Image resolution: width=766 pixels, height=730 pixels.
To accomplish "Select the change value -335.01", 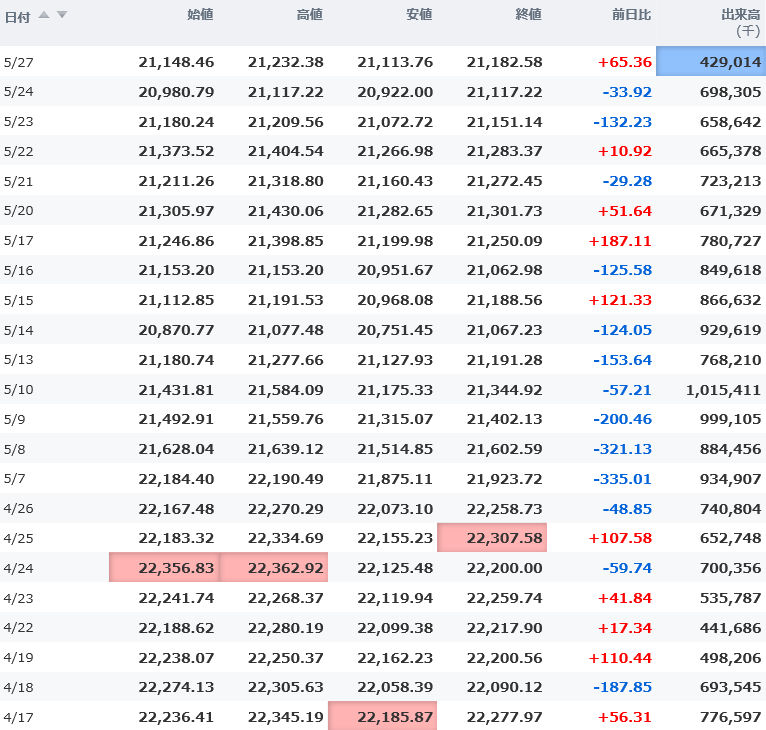I will 622,479.
